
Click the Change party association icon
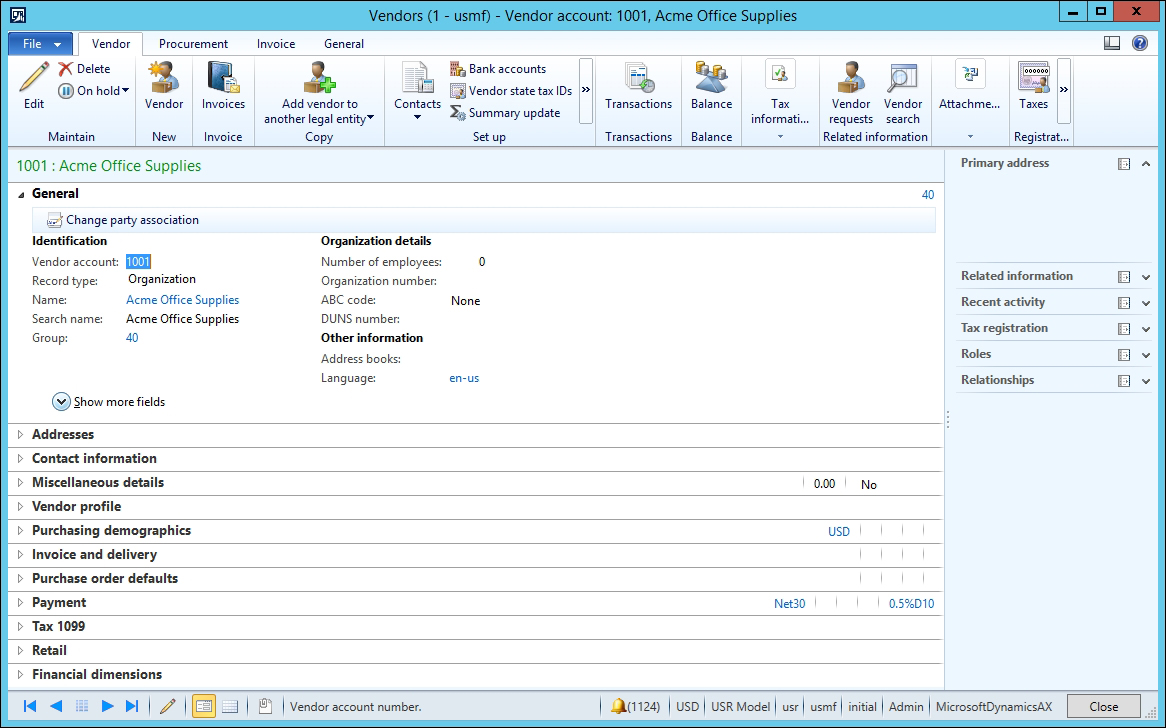pos(54,220)
